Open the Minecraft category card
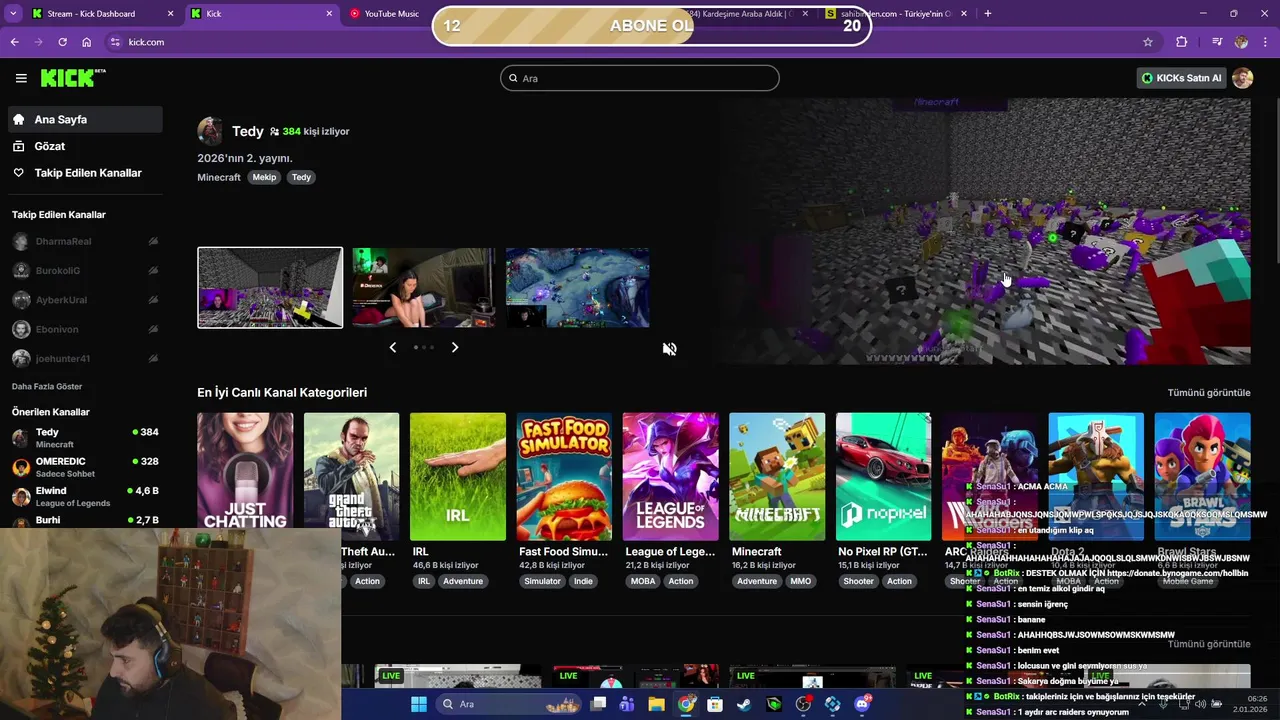Screen dimensions: 1280x720 [x=777, y=477]
